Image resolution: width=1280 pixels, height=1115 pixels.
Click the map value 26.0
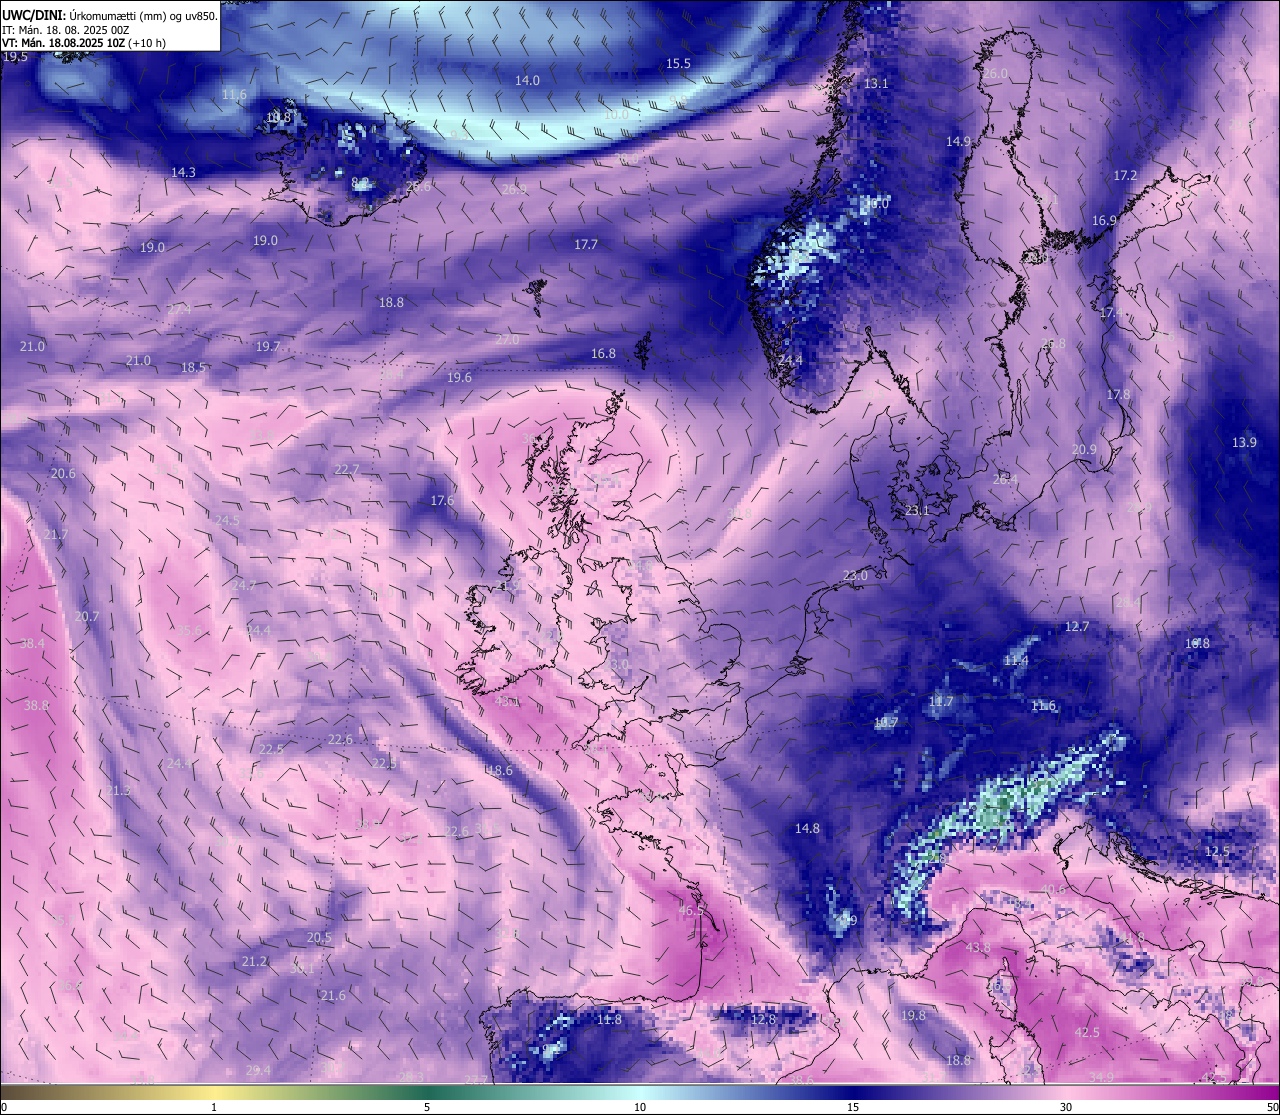[995, 74]
